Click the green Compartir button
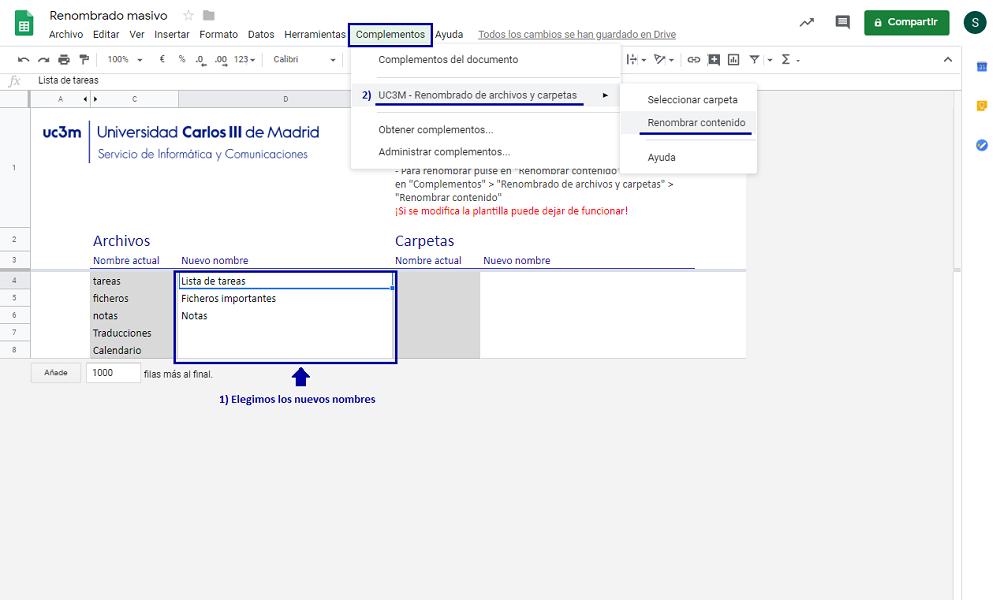 (x=906, y=22)
